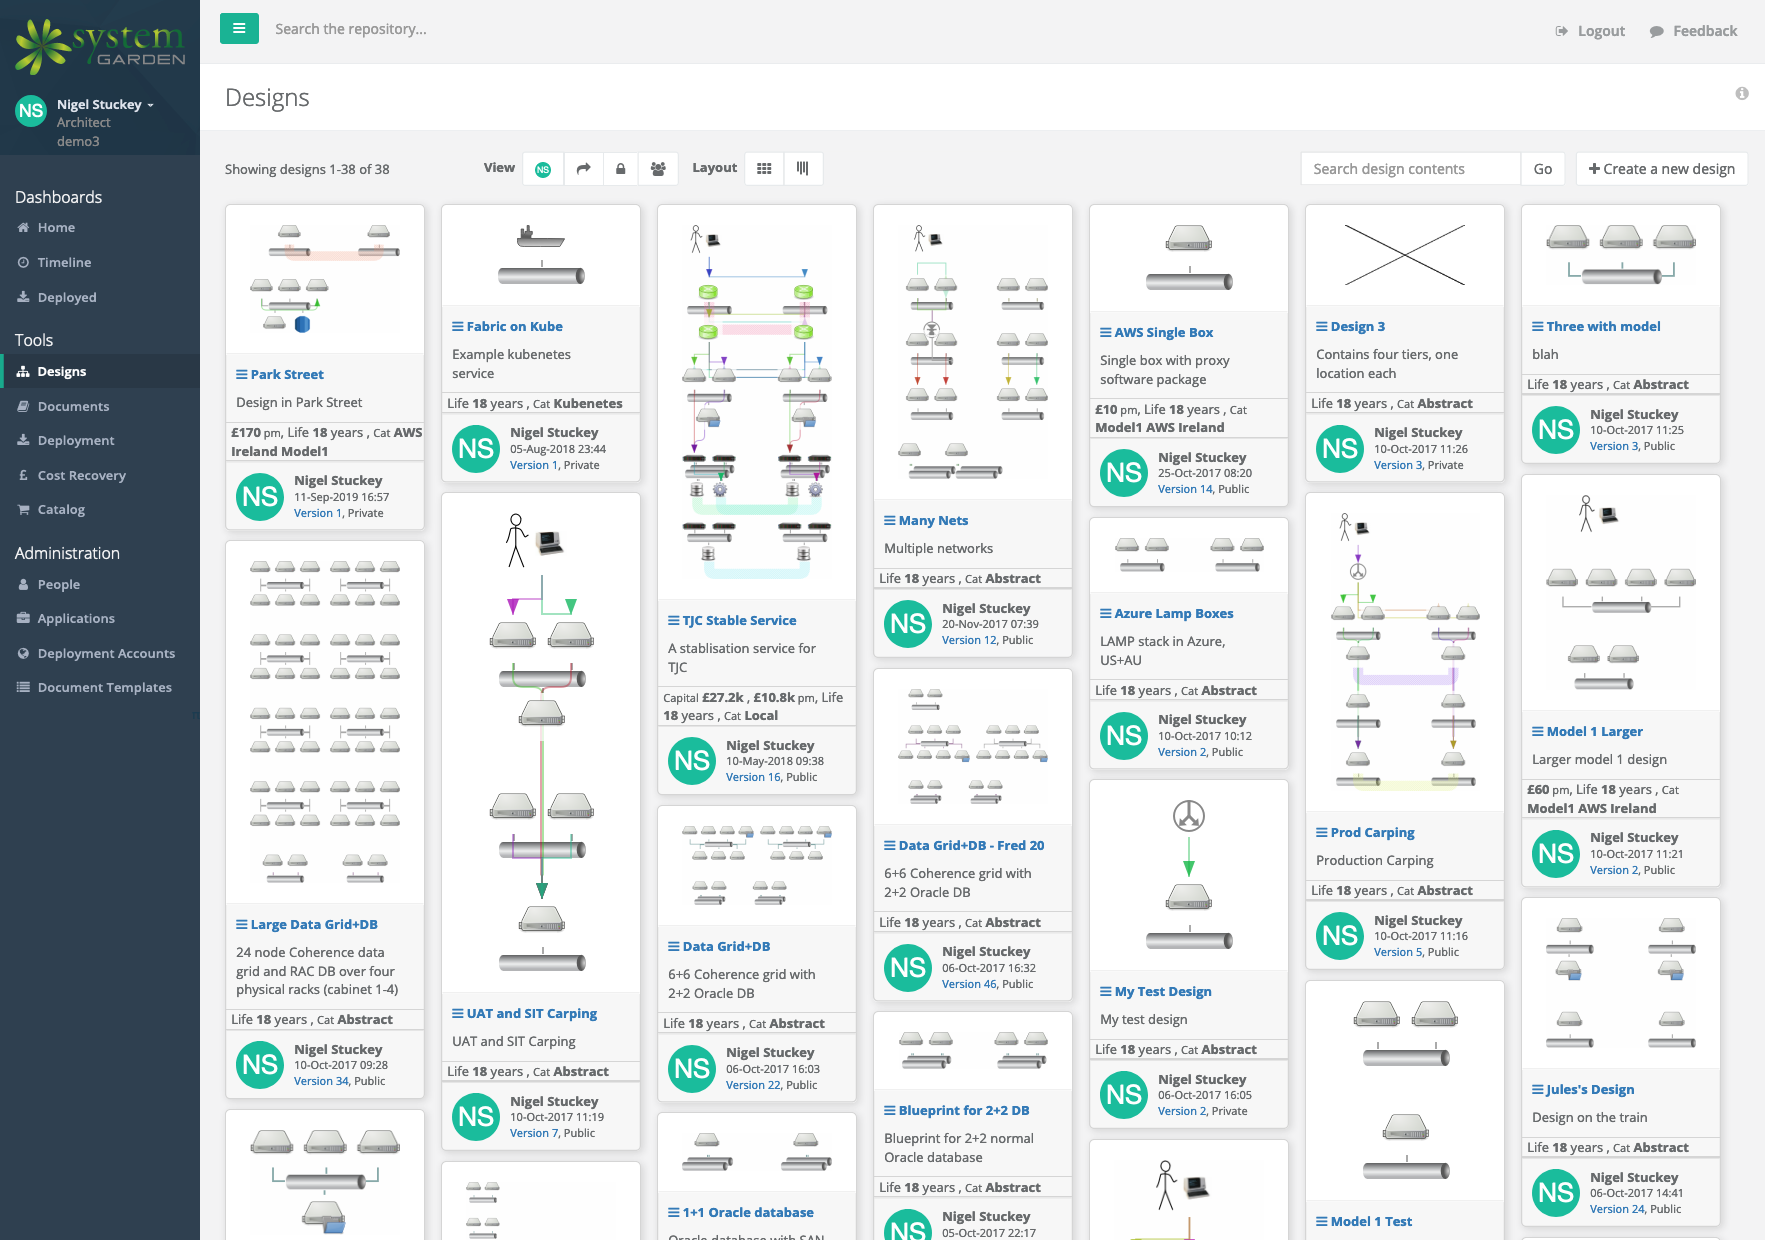Toggle the sidebar with the green hamburger button

(x=239, y=29)
